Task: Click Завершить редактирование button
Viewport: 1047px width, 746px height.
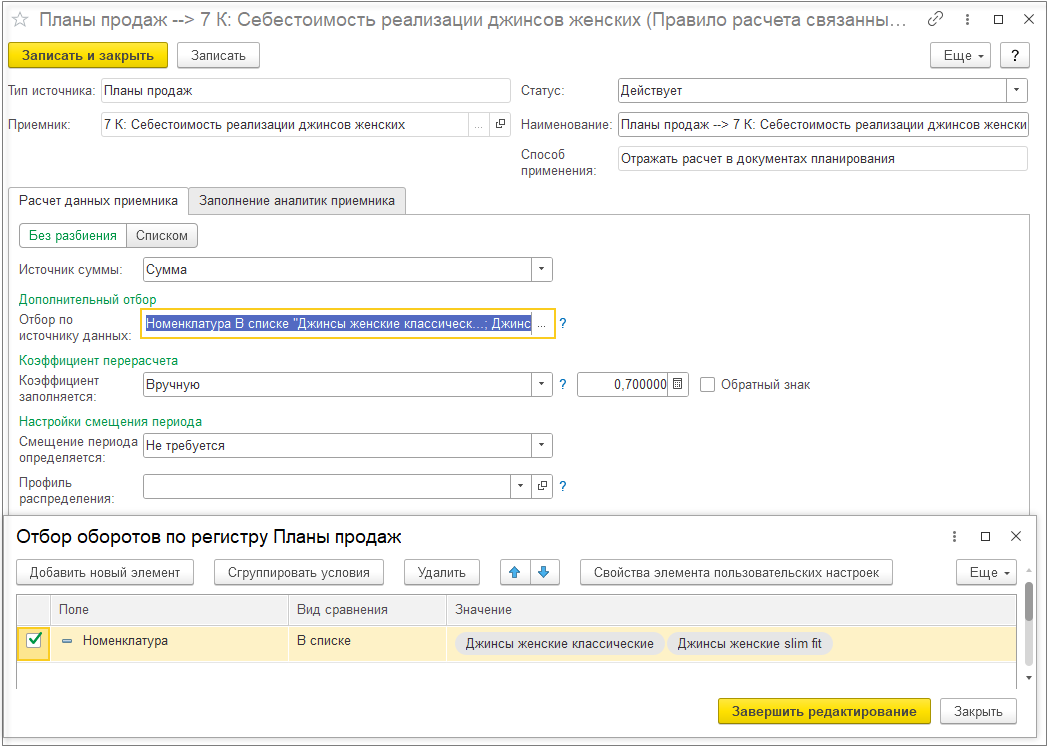Action: coord(823,711)
